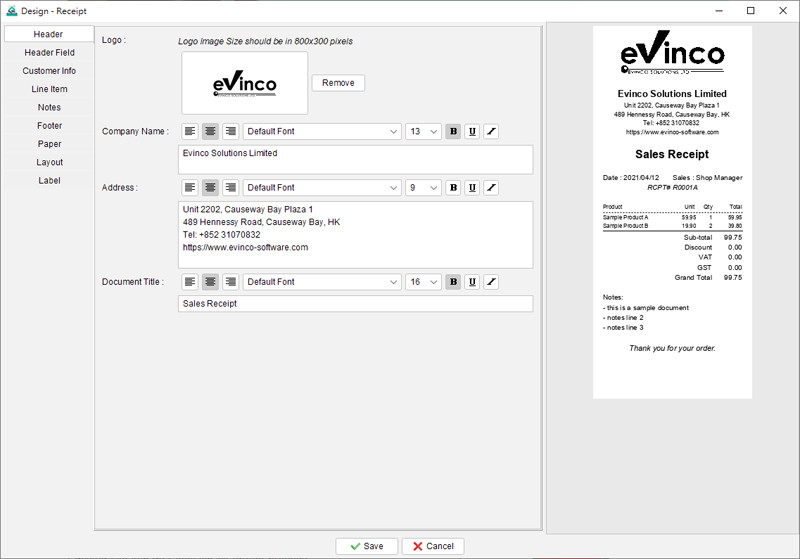Open Company Name font dropdown
The image size is (800, 559).
click(x=322, y=131)
